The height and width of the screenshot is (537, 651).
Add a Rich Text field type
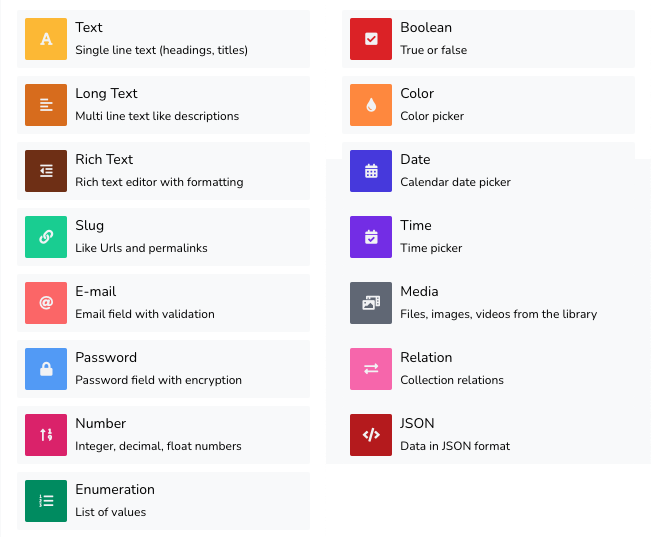104,160
